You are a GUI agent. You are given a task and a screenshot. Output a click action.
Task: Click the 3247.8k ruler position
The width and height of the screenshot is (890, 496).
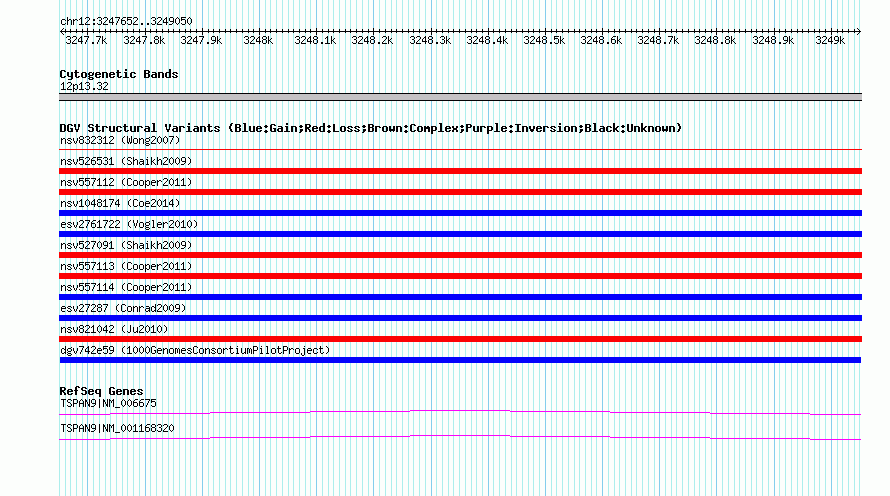pyautogui.click(x=144, y=40)
